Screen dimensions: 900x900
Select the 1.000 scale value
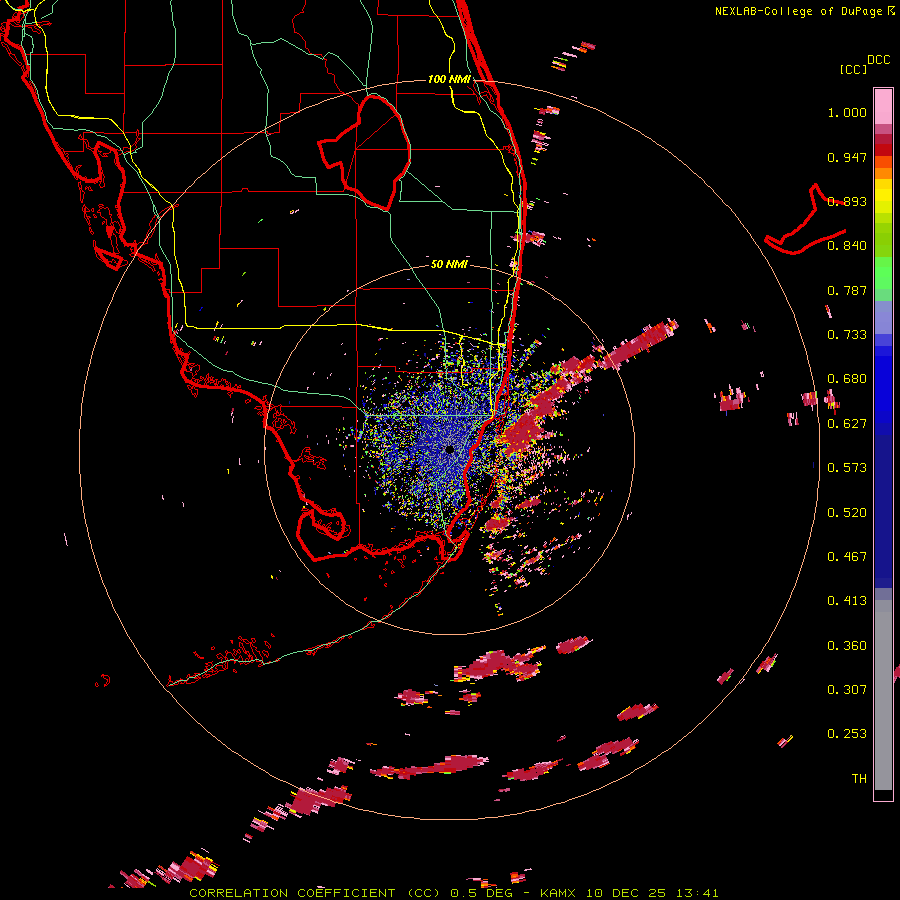pyautogui.click(x=847, y=112)
